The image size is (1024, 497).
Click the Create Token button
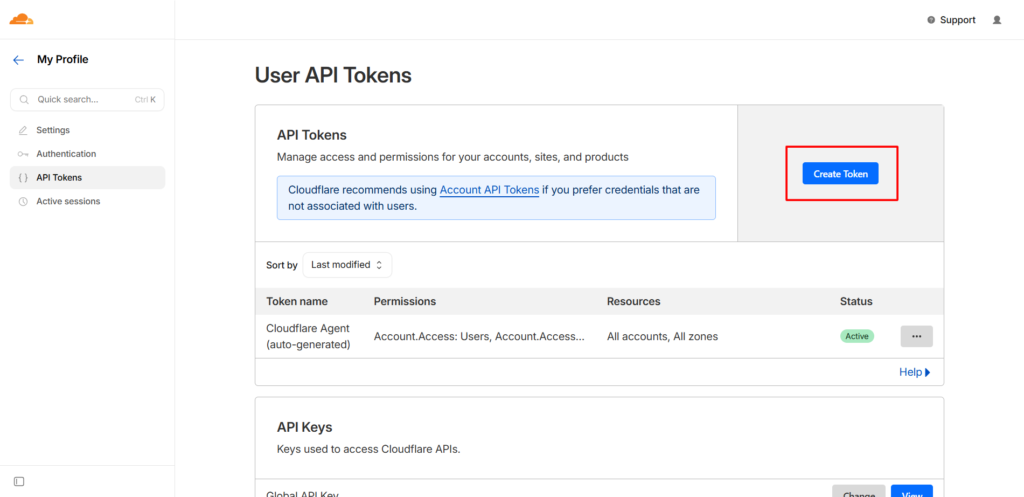click(840, 174)
